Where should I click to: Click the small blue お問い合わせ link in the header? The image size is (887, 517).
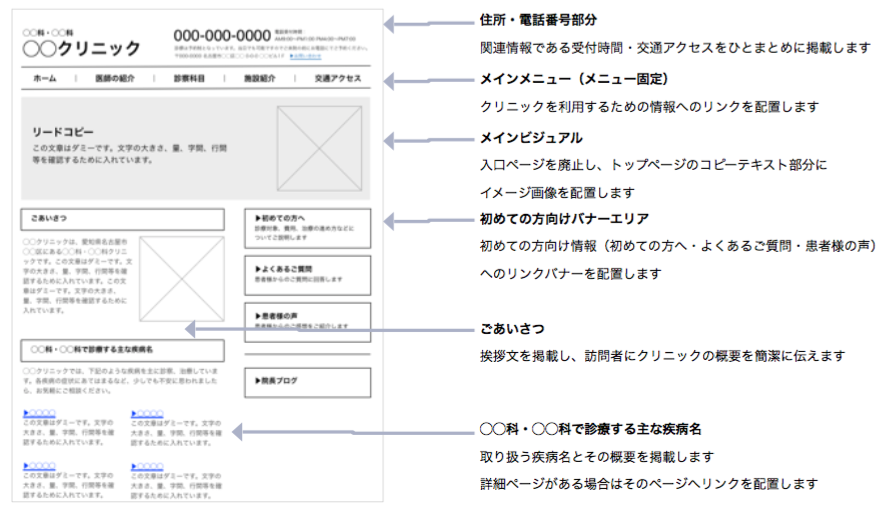[305, 56]
